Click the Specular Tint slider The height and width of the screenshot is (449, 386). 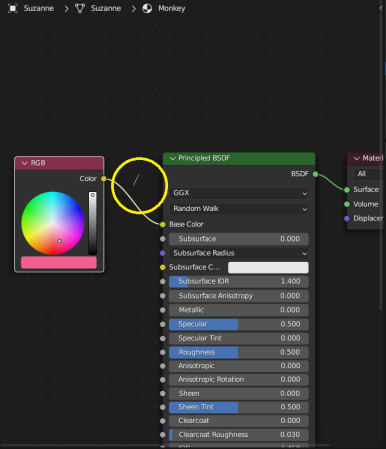click(x=239, y=338)
